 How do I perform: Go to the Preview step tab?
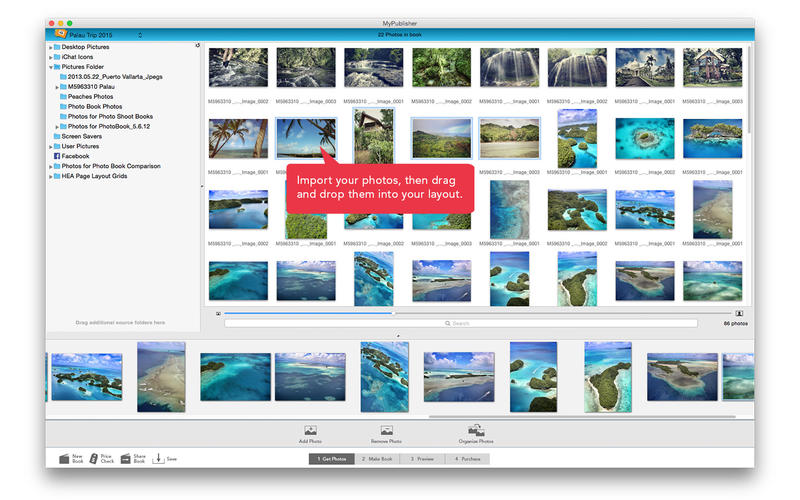[423, 458]
